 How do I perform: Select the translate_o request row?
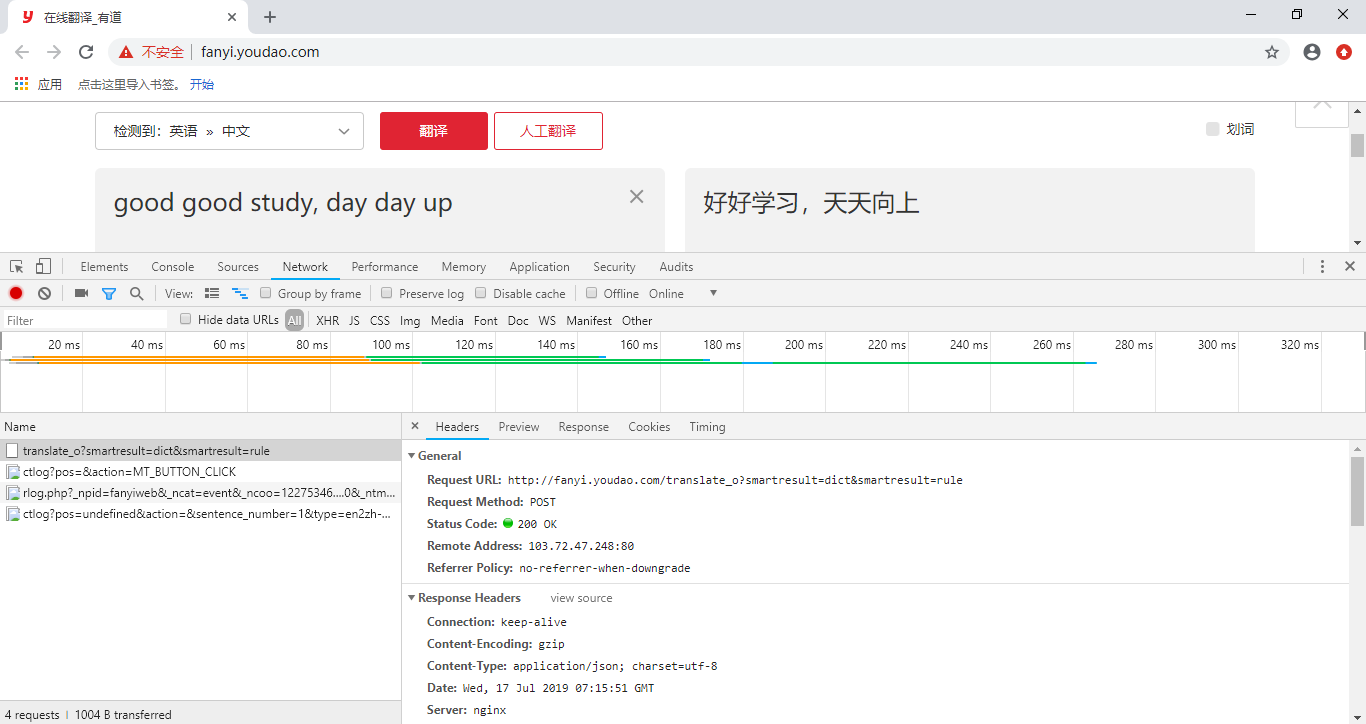pos(200,451)
